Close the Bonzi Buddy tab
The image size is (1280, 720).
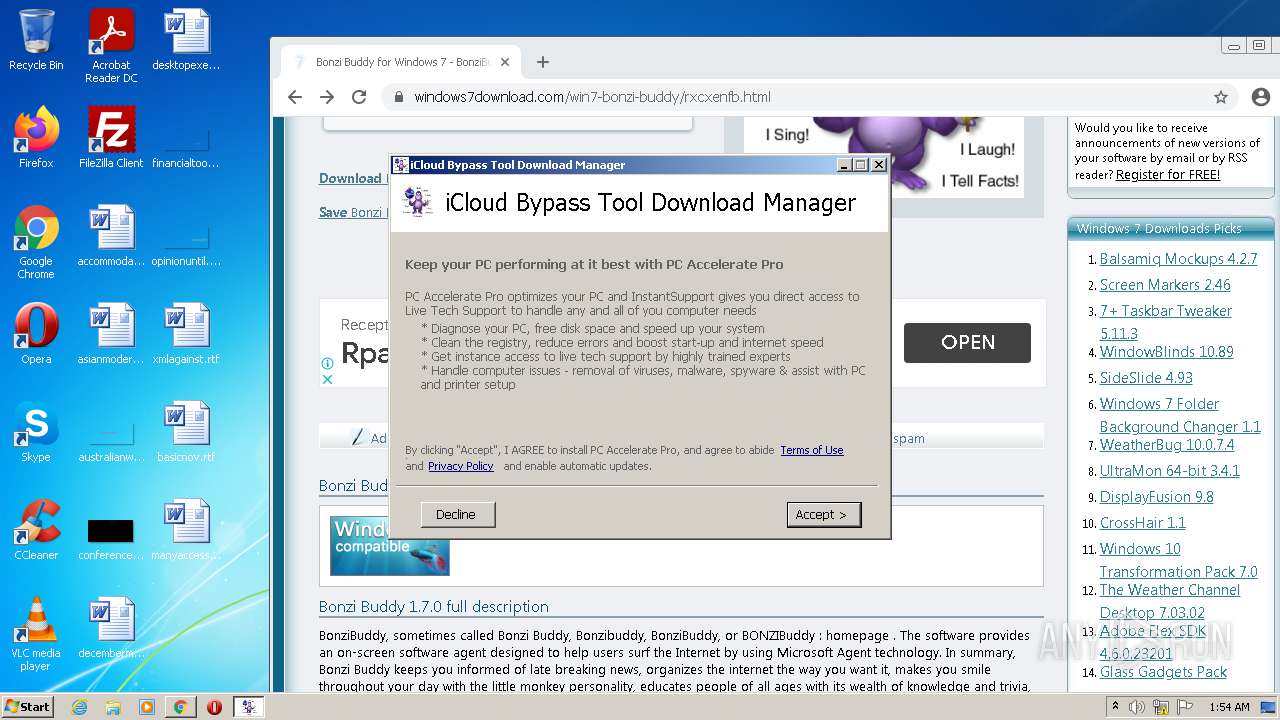click(505, 62)
